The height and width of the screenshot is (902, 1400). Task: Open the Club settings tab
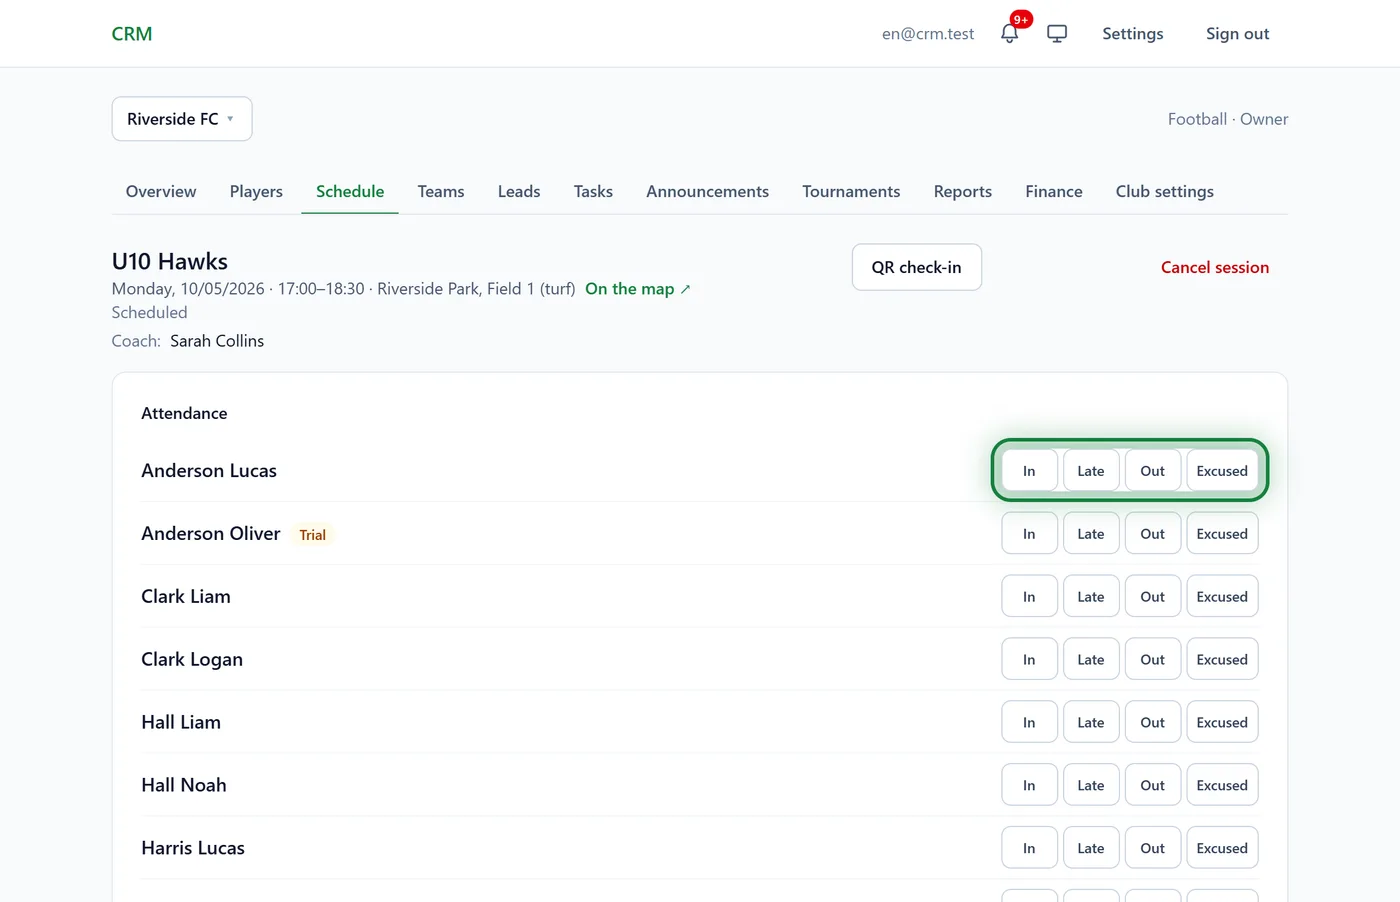pos(1165,191)
